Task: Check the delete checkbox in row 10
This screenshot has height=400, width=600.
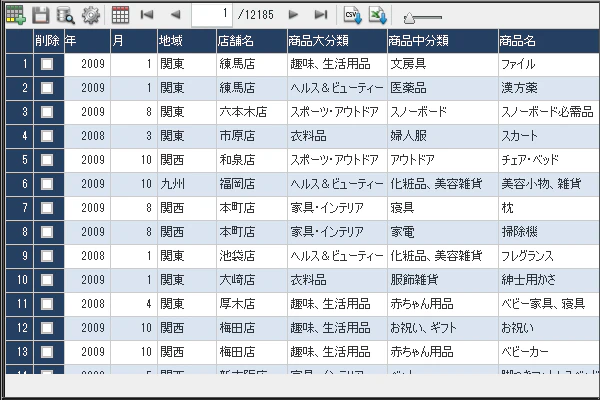Action: click(47, 280)
